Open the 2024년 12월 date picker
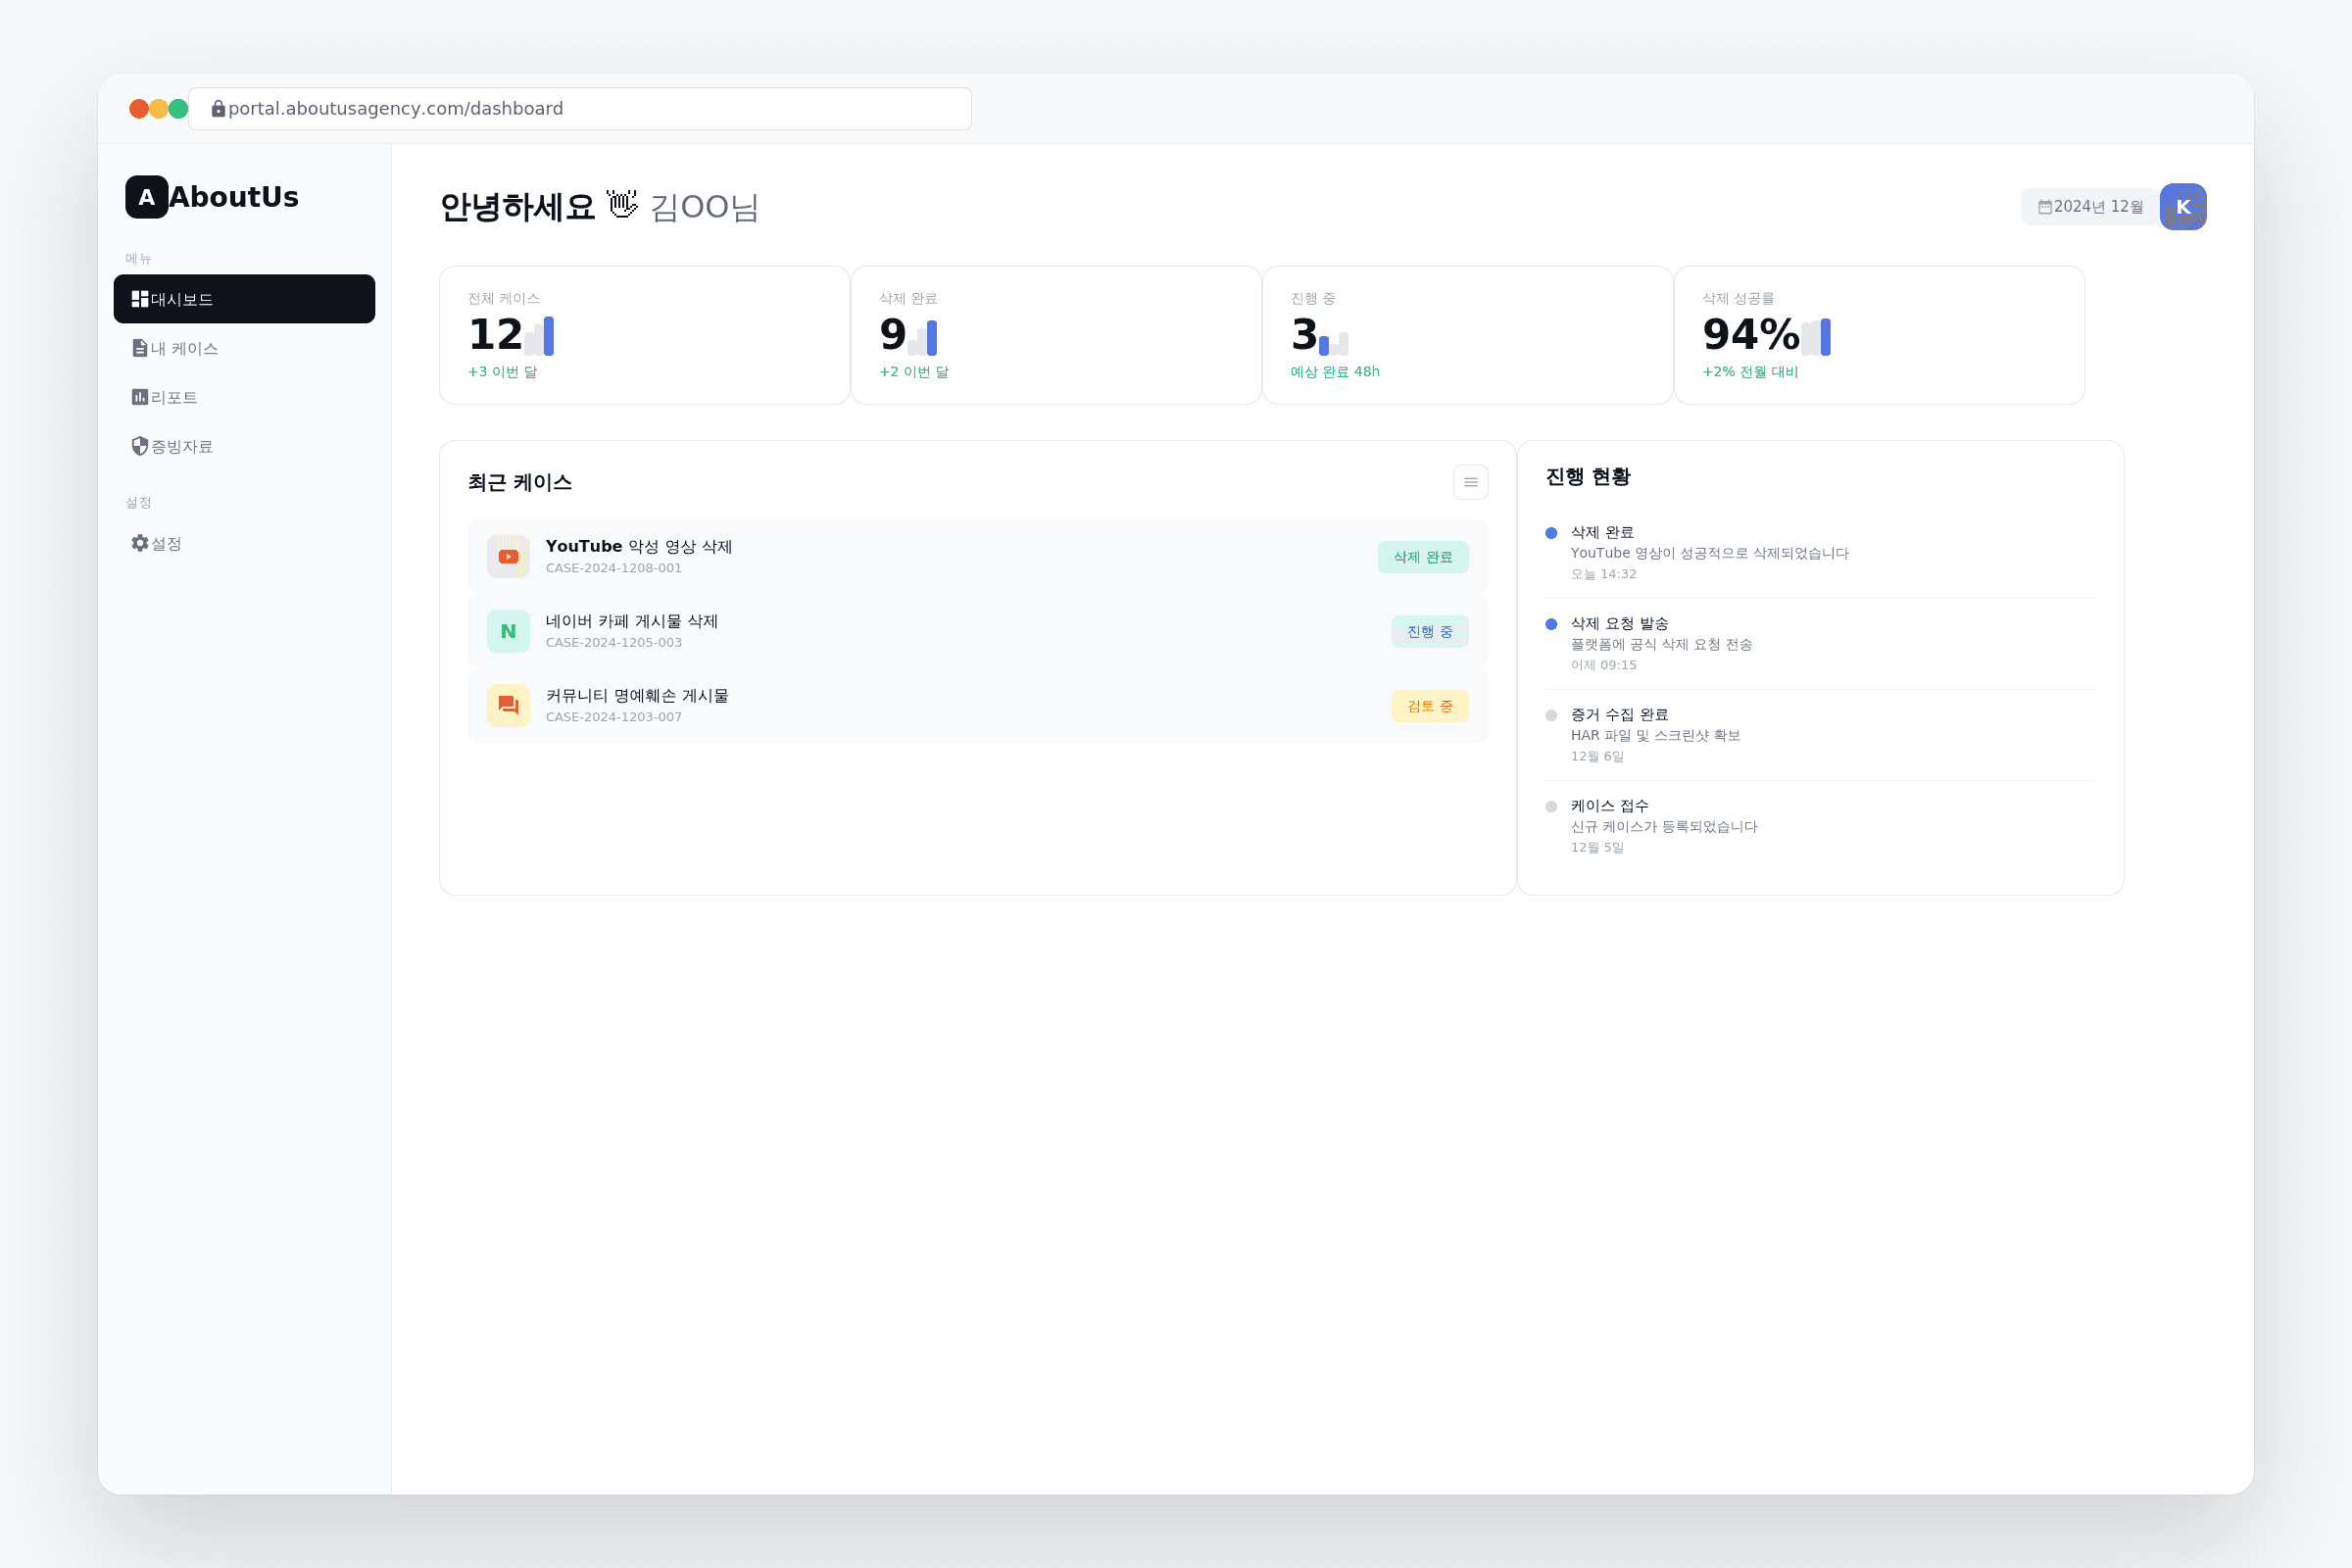2352x1568 pixels. click(x=2090, y=207)
